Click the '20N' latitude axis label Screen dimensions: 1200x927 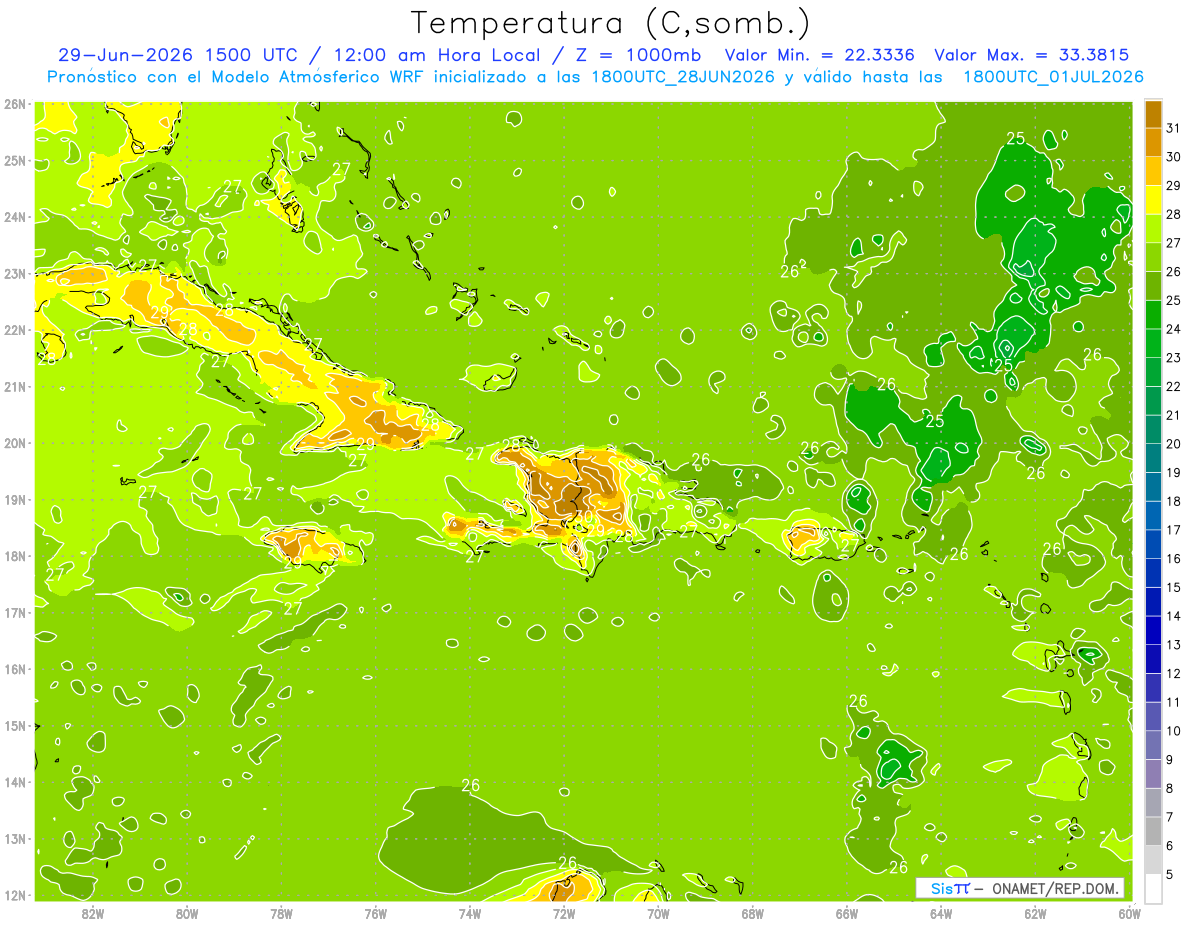pyautogui.click(x=14, y=443)
